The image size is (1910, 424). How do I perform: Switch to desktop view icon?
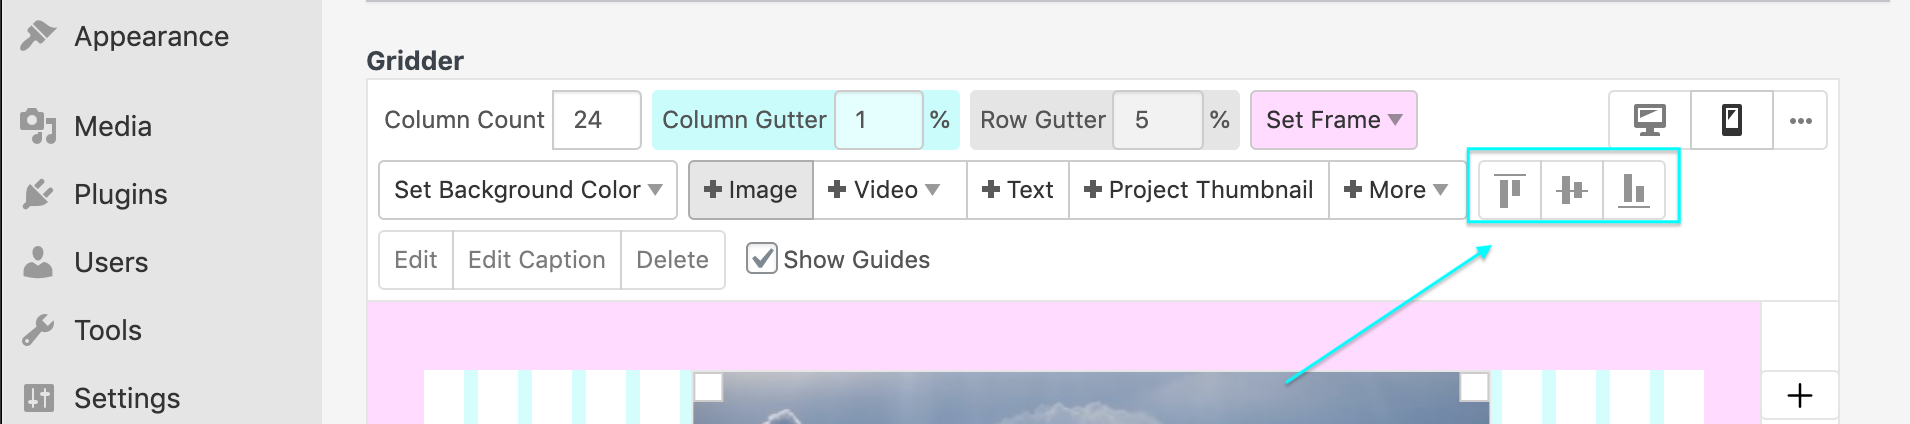click(1650, 120)
